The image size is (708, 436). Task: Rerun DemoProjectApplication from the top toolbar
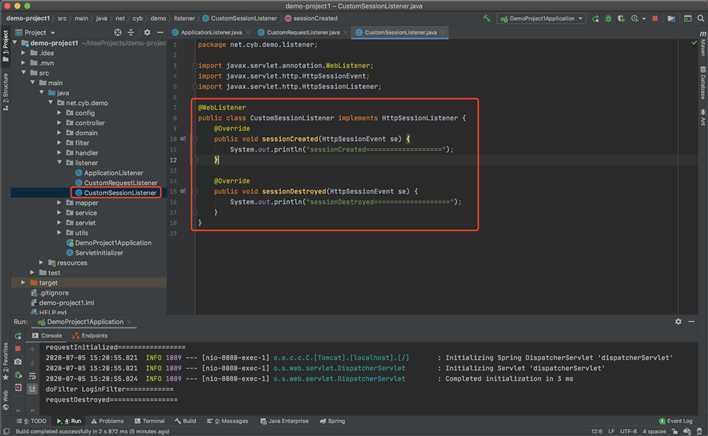596,19
